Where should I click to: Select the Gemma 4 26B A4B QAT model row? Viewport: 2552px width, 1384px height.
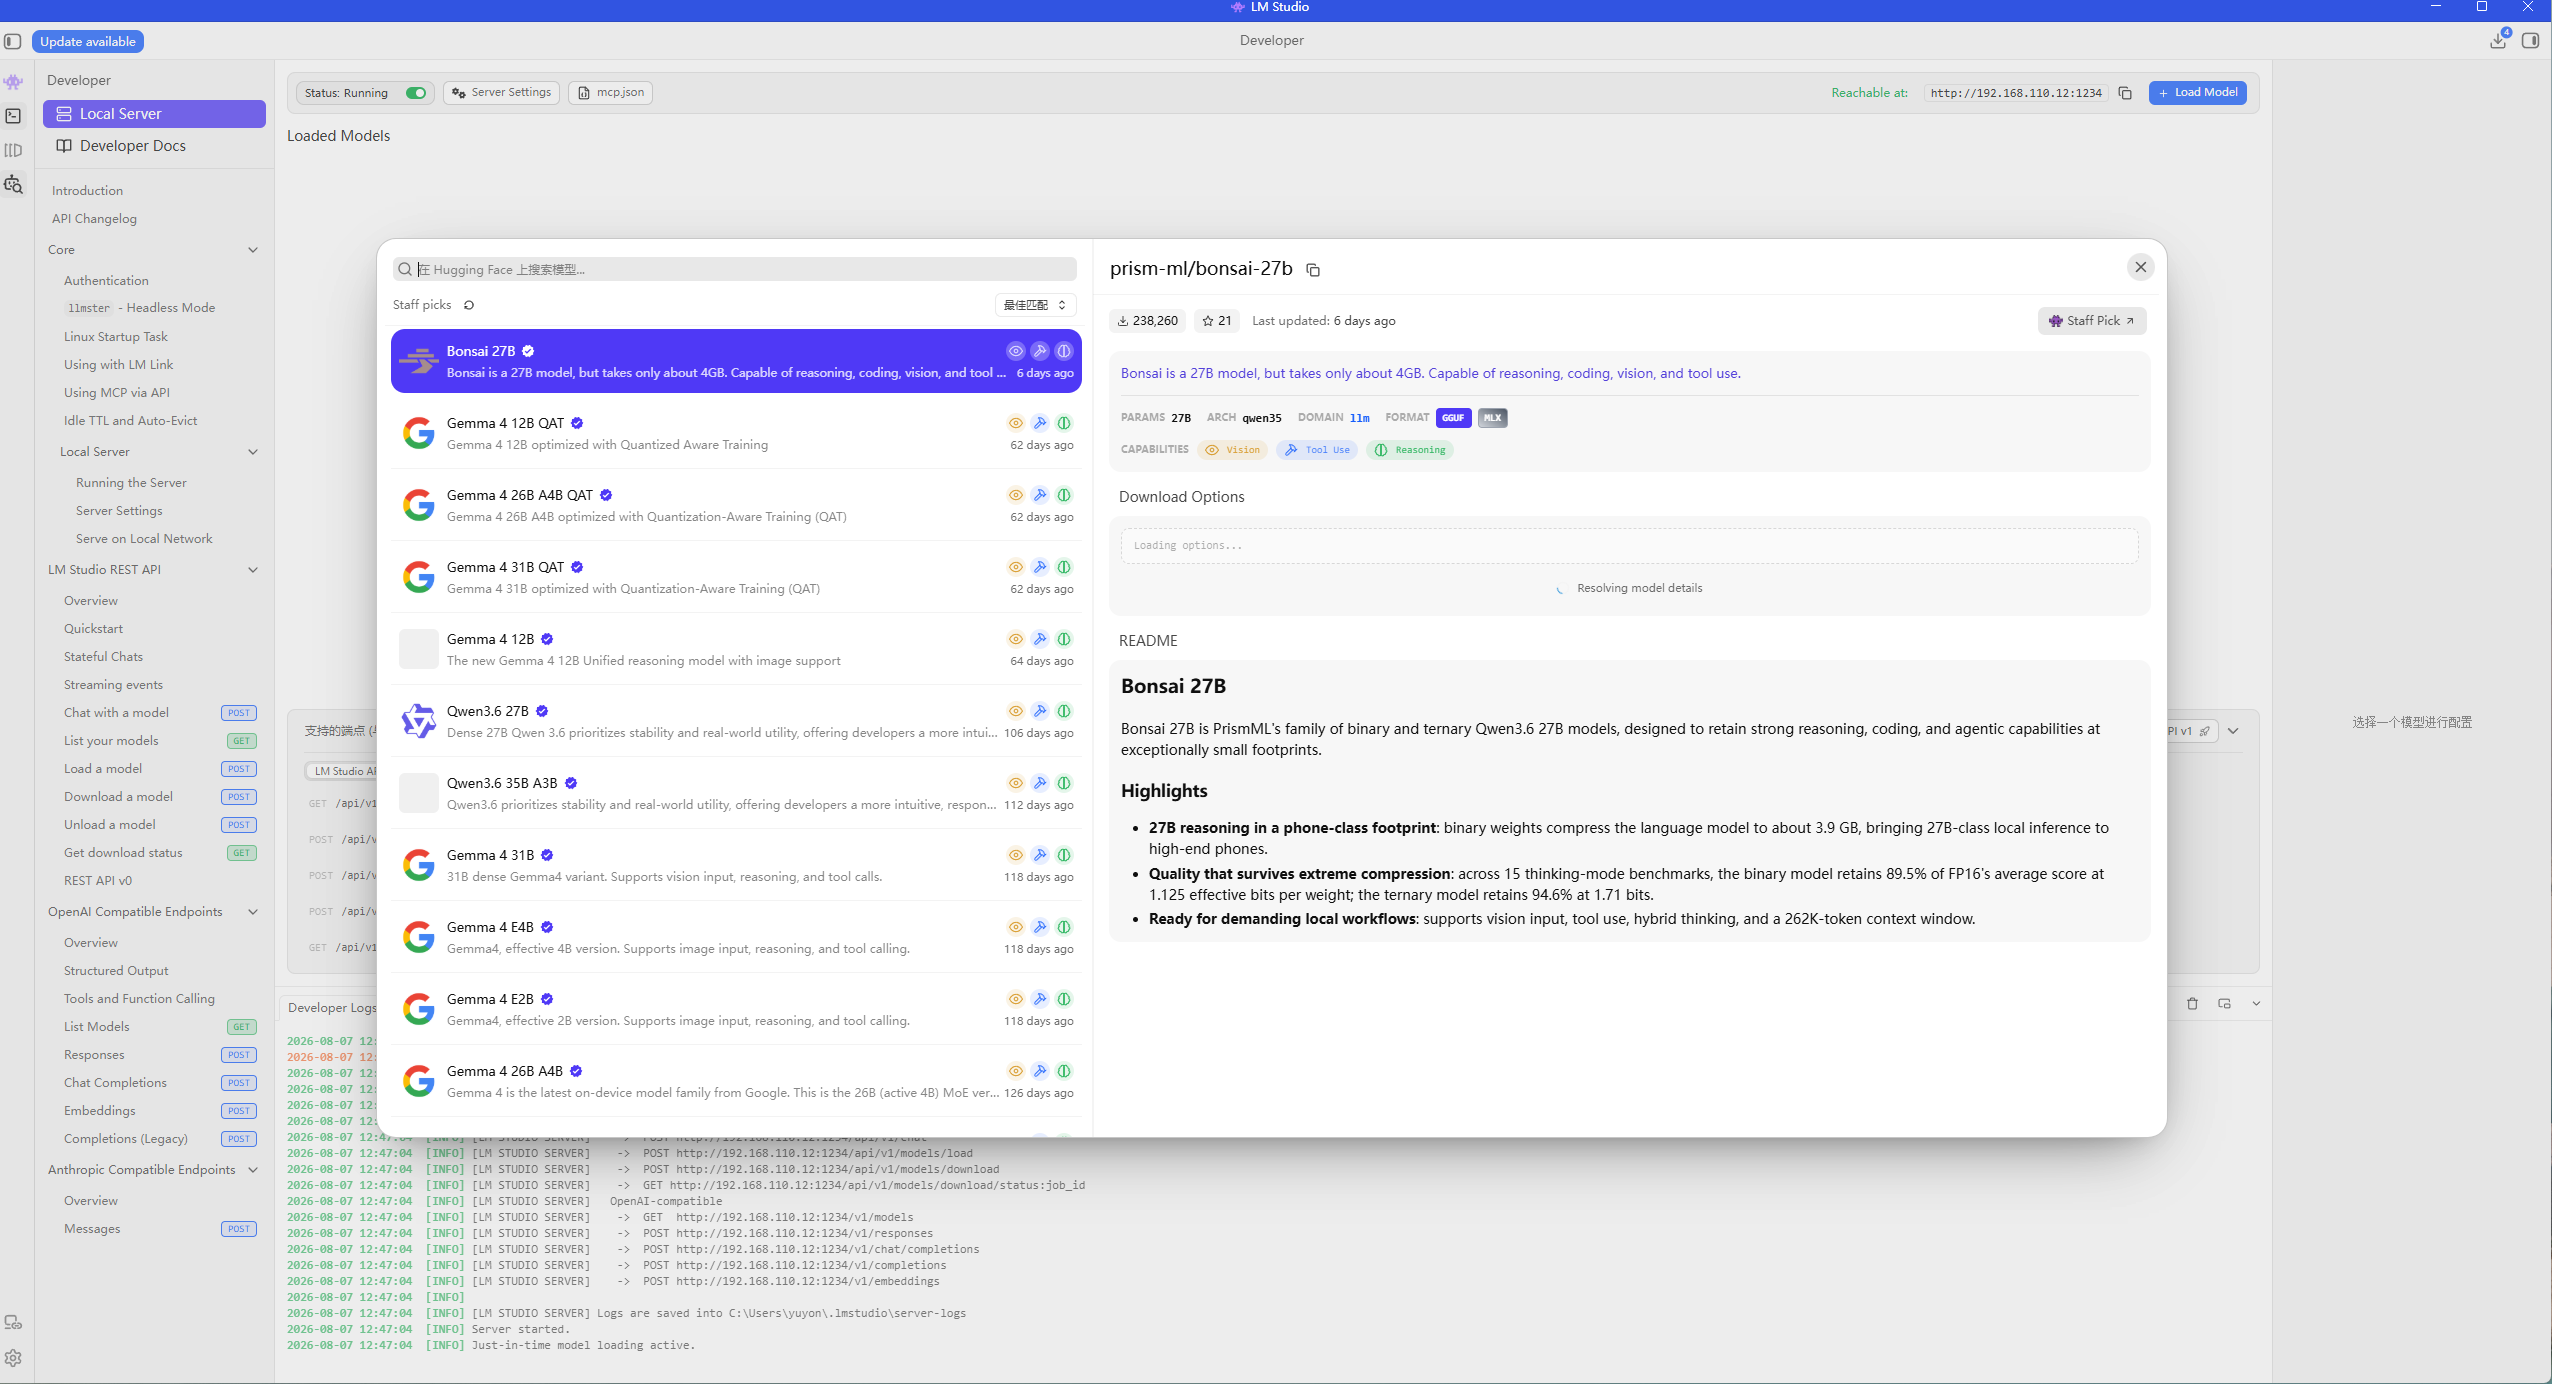736,505
